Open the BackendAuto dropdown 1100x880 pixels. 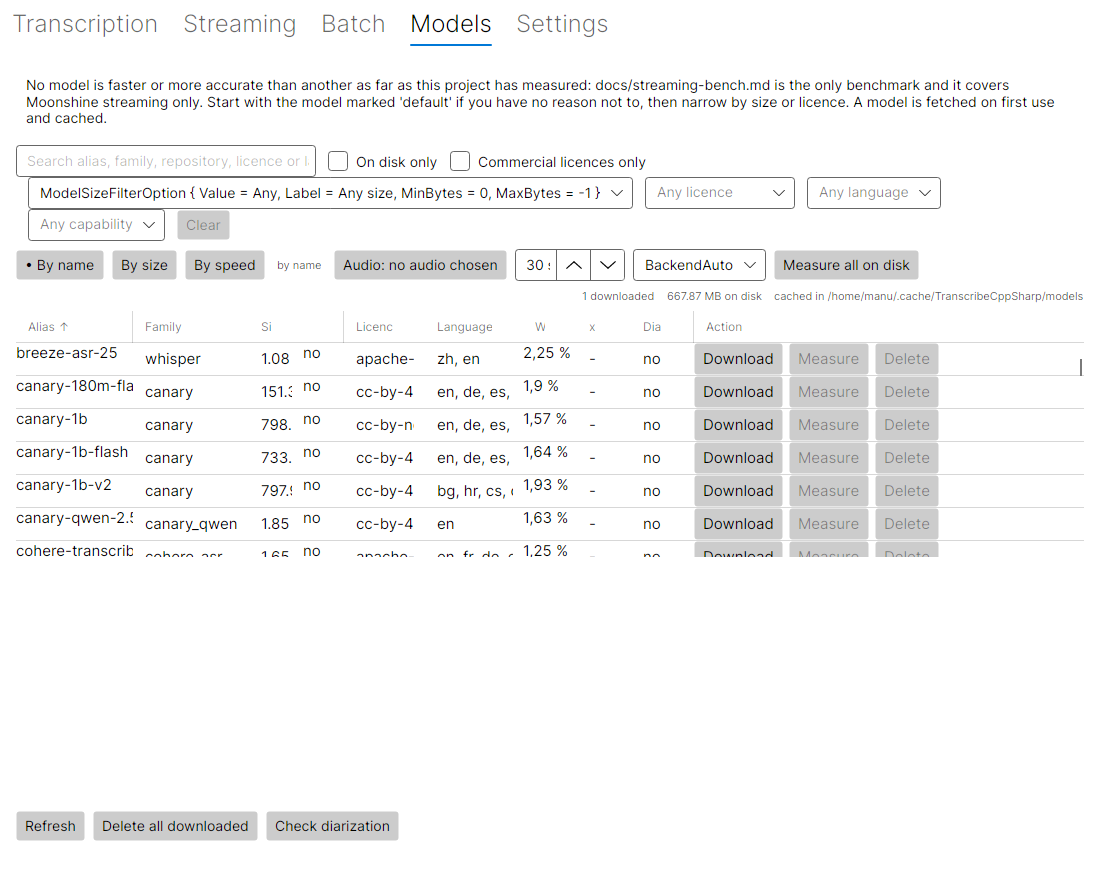[699, 265]
